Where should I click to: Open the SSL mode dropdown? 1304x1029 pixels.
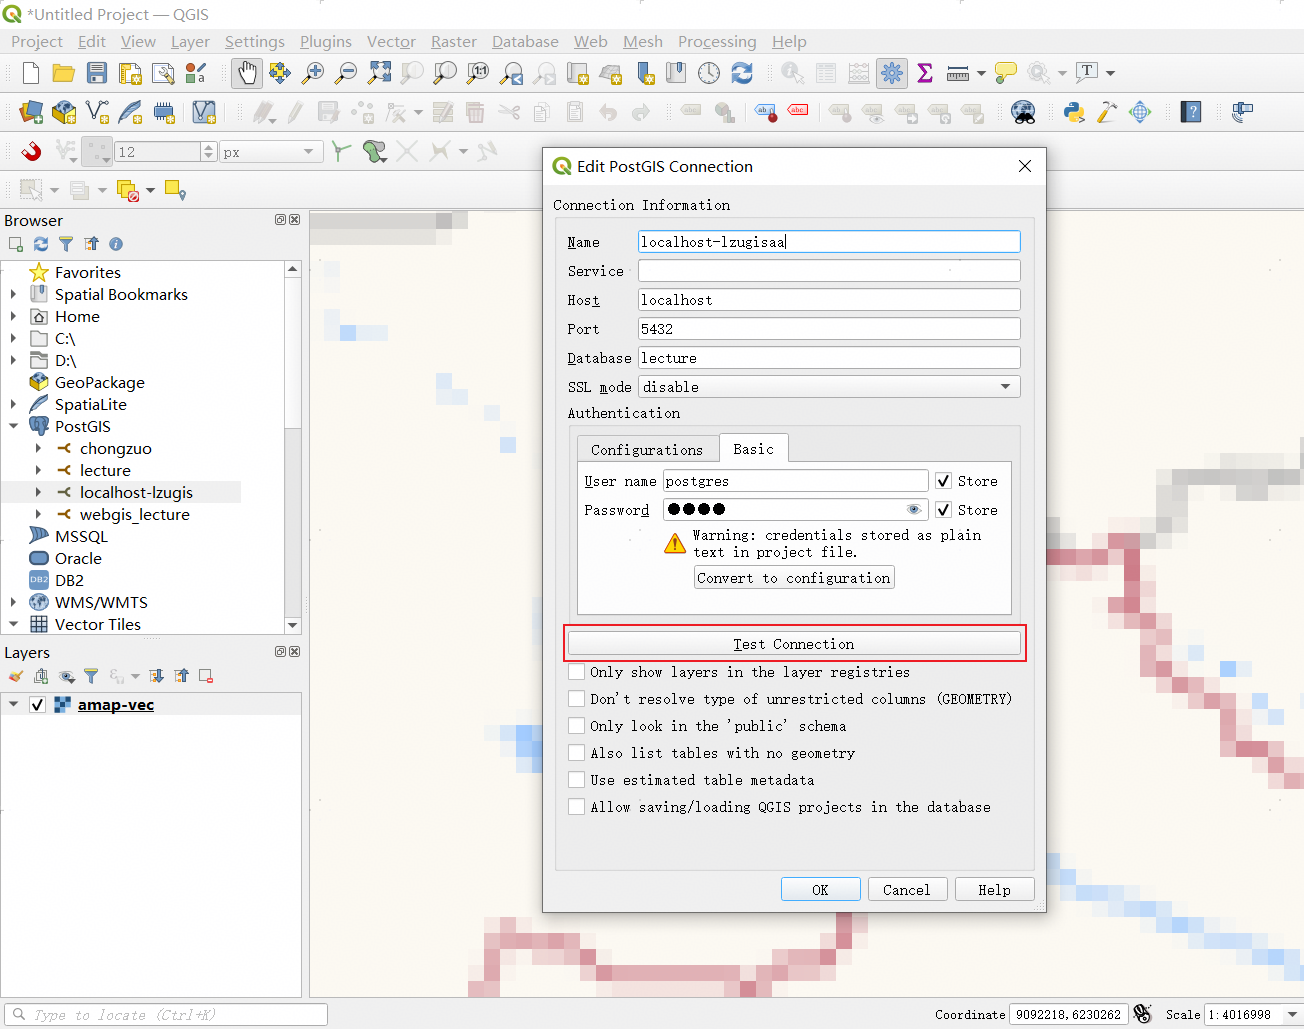(829, 387)
